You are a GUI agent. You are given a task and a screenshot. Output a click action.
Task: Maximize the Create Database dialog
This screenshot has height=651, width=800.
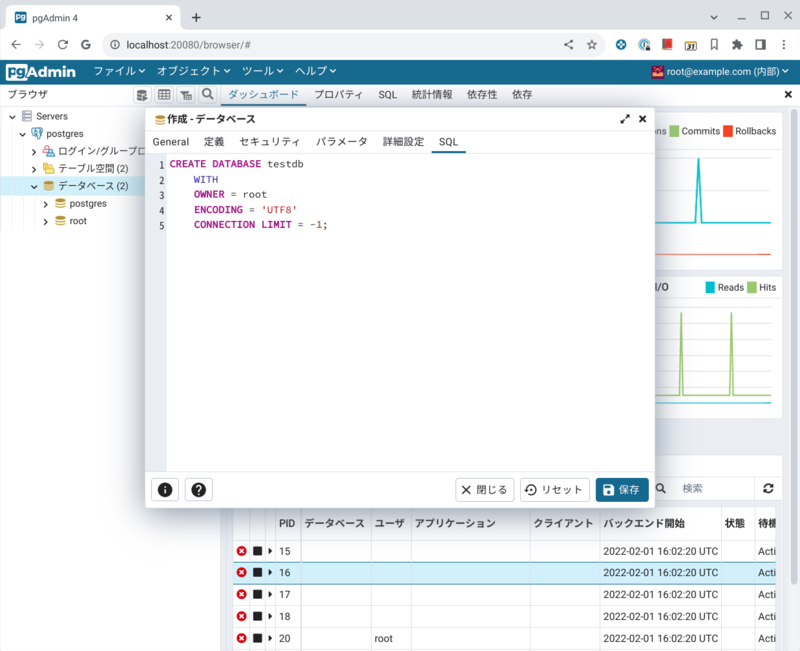pos(625,119)
